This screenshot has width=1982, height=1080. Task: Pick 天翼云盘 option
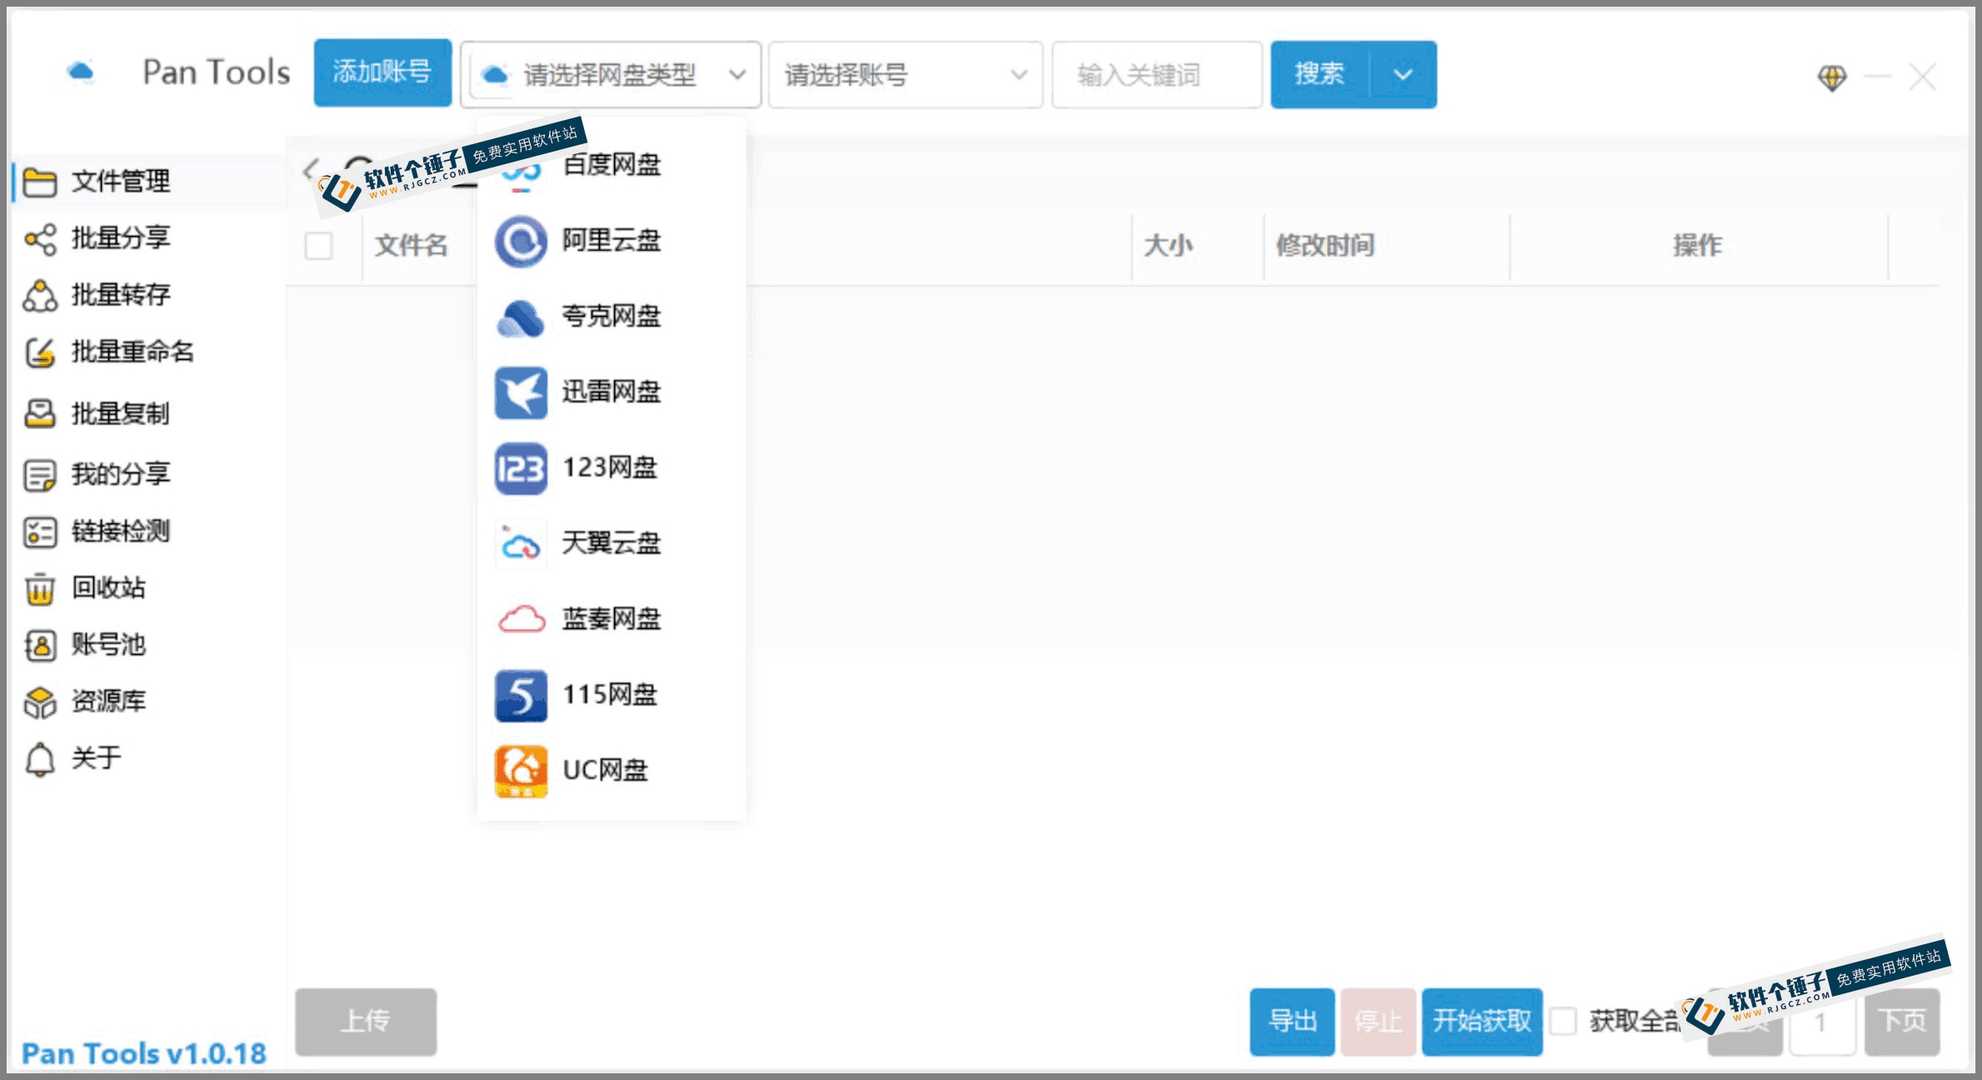612,544
